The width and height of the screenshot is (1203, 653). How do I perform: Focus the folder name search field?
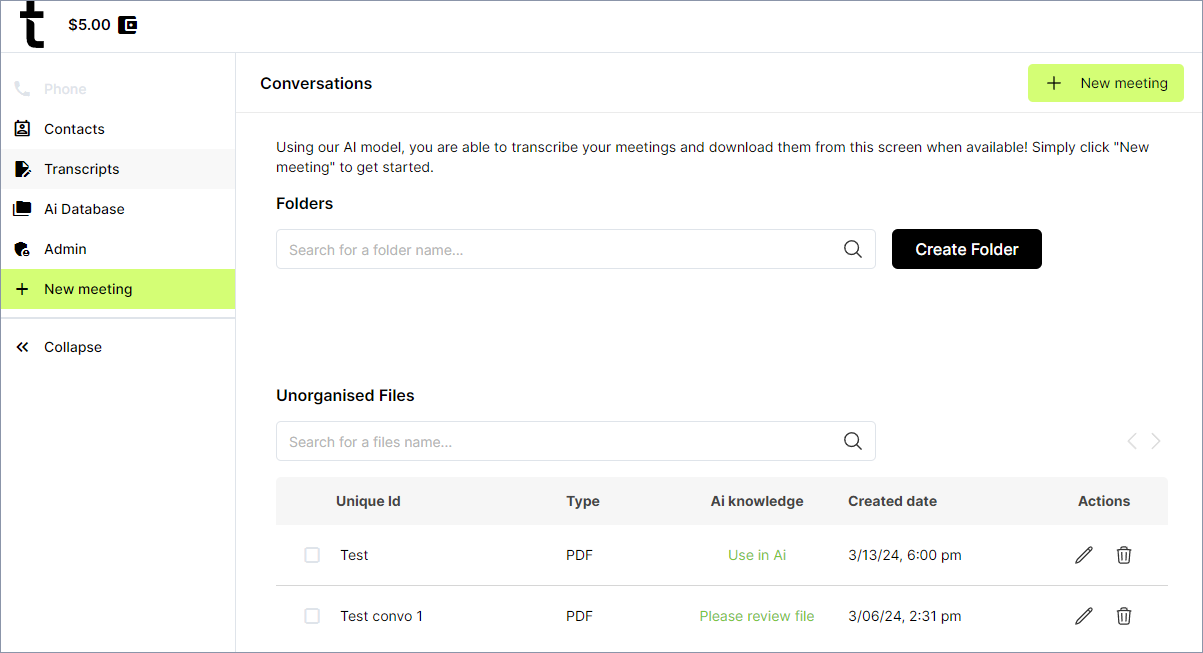tap(576, 249)
